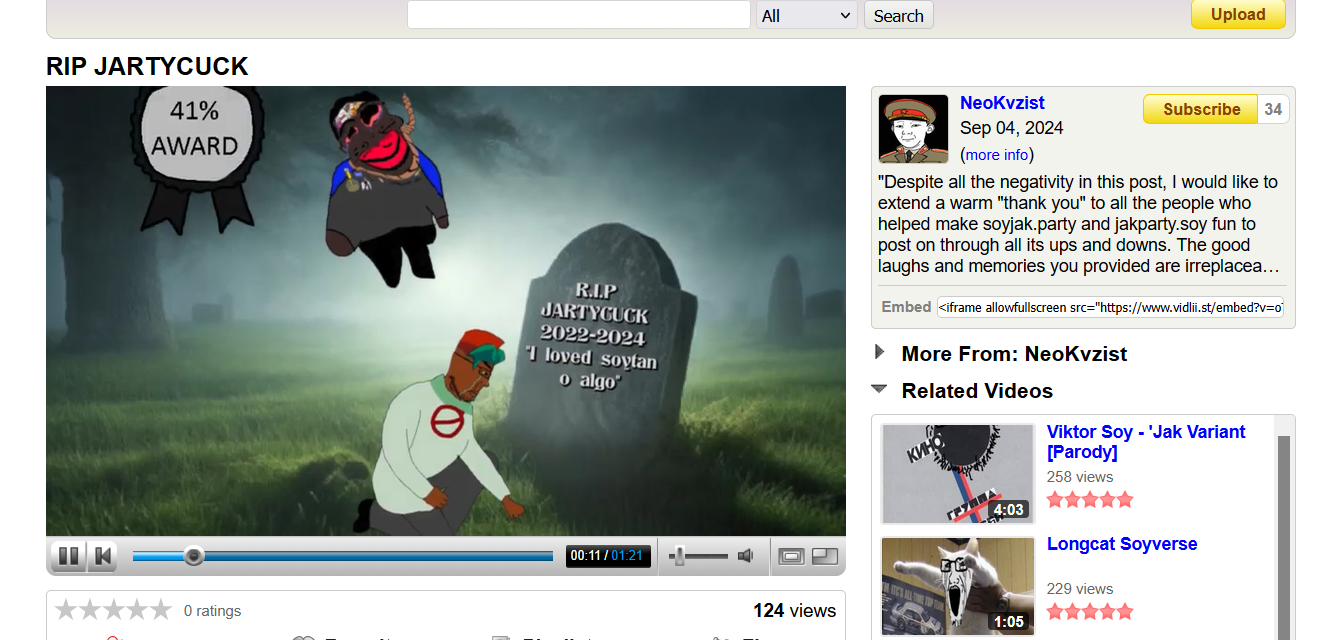Pause the video playback
The image size is (1318, 640).
[x=68, y=556]
